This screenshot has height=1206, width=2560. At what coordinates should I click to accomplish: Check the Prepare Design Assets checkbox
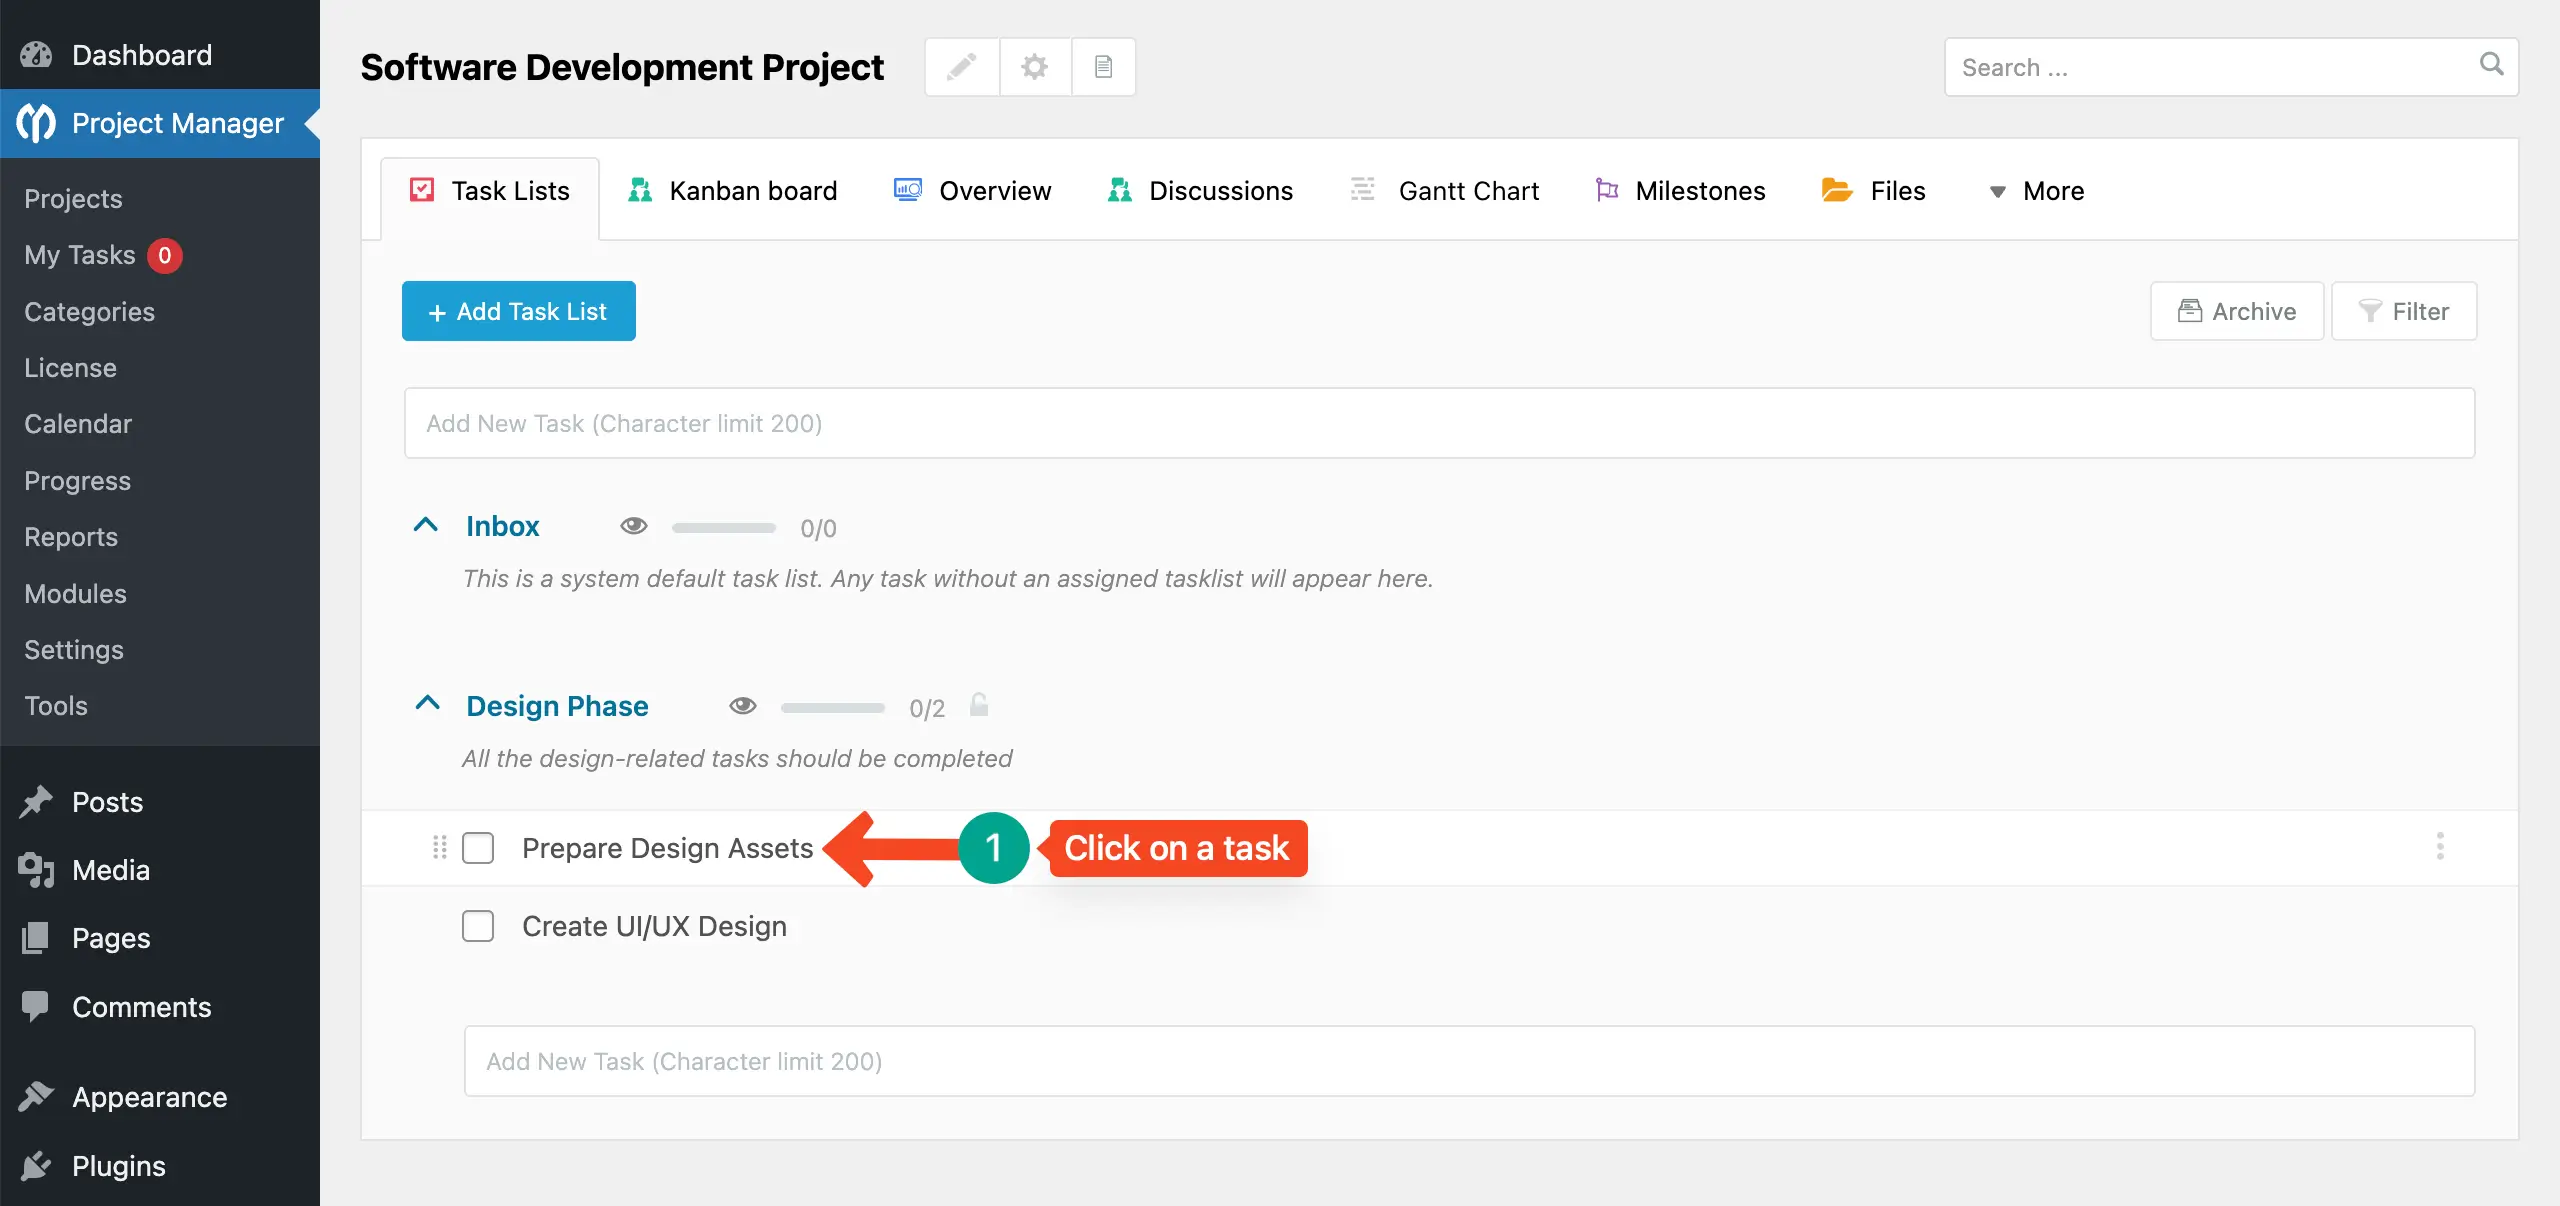(x=478, y=848)
